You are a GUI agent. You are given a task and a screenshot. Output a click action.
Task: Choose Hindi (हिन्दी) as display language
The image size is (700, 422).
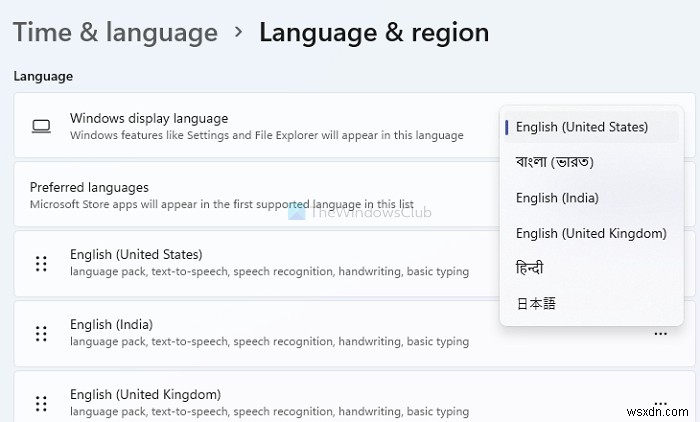click(530, 268)
